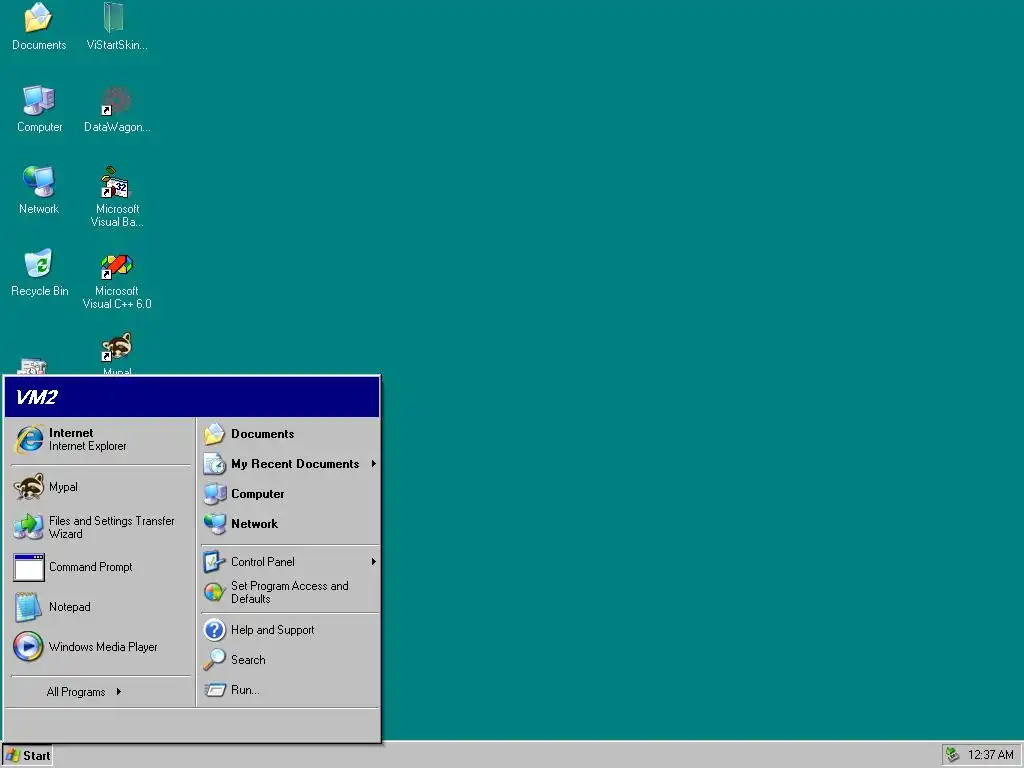Open Search from the Start menu
The image size is (1024, 768).
click(290, 660)
